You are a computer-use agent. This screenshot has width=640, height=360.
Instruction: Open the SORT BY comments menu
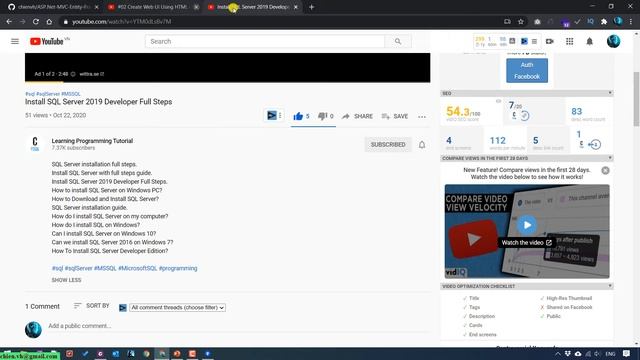[x=91, y=306]
